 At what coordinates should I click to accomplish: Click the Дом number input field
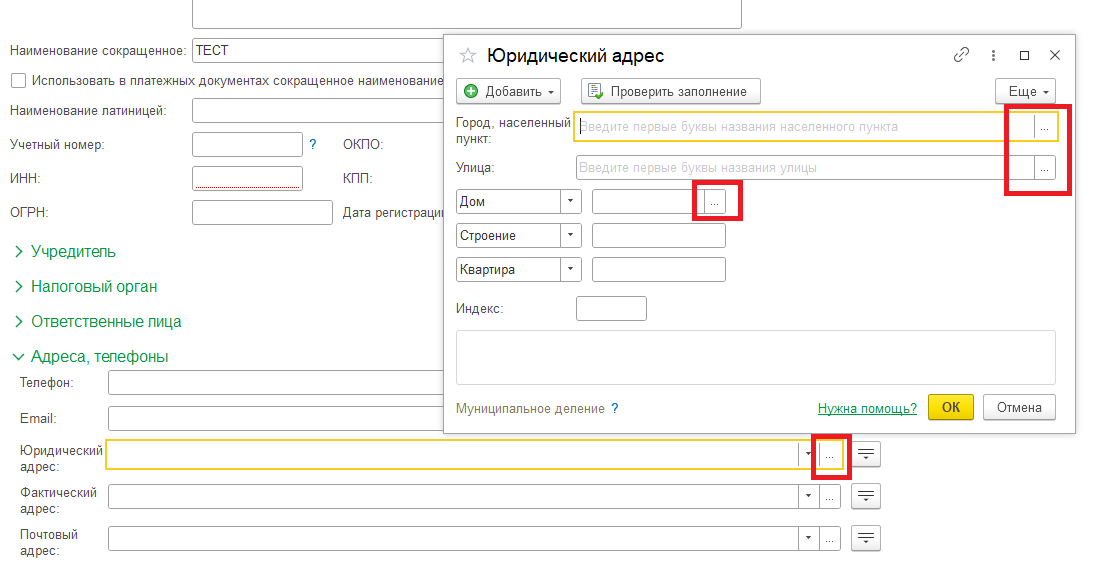648,202
